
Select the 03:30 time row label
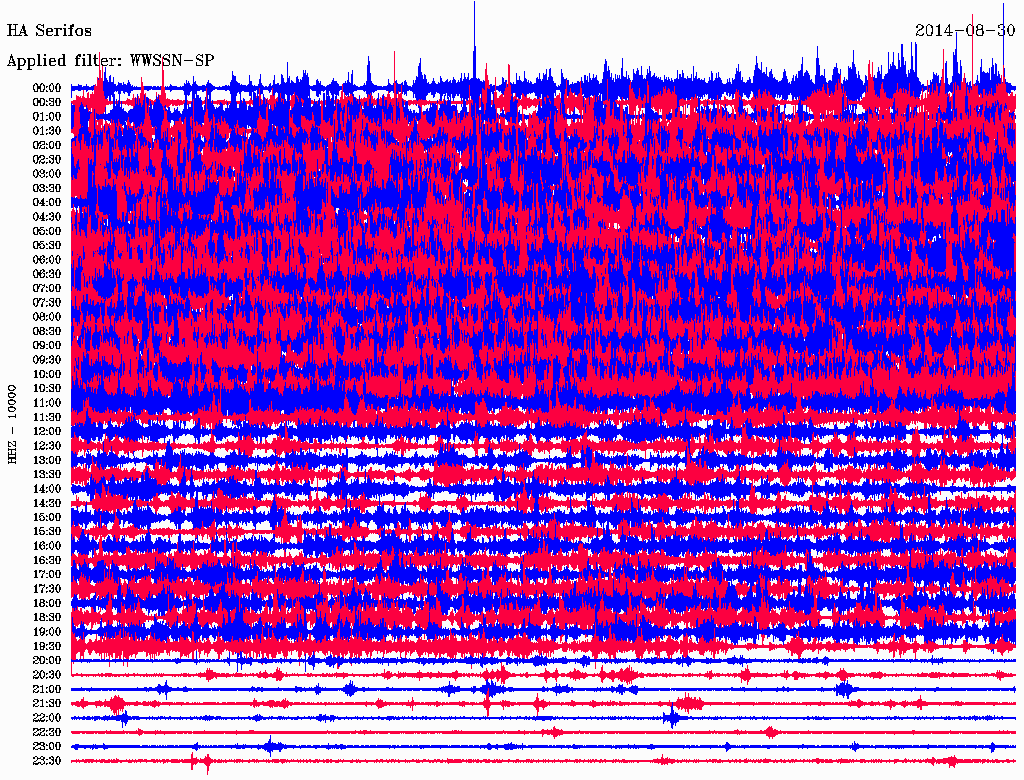tap(47, 188)
